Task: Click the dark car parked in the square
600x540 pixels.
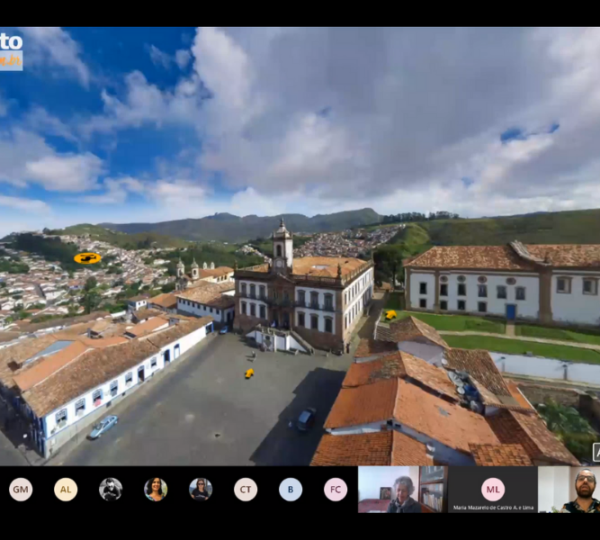Action: pyautogui.click(x=305, y=419)
